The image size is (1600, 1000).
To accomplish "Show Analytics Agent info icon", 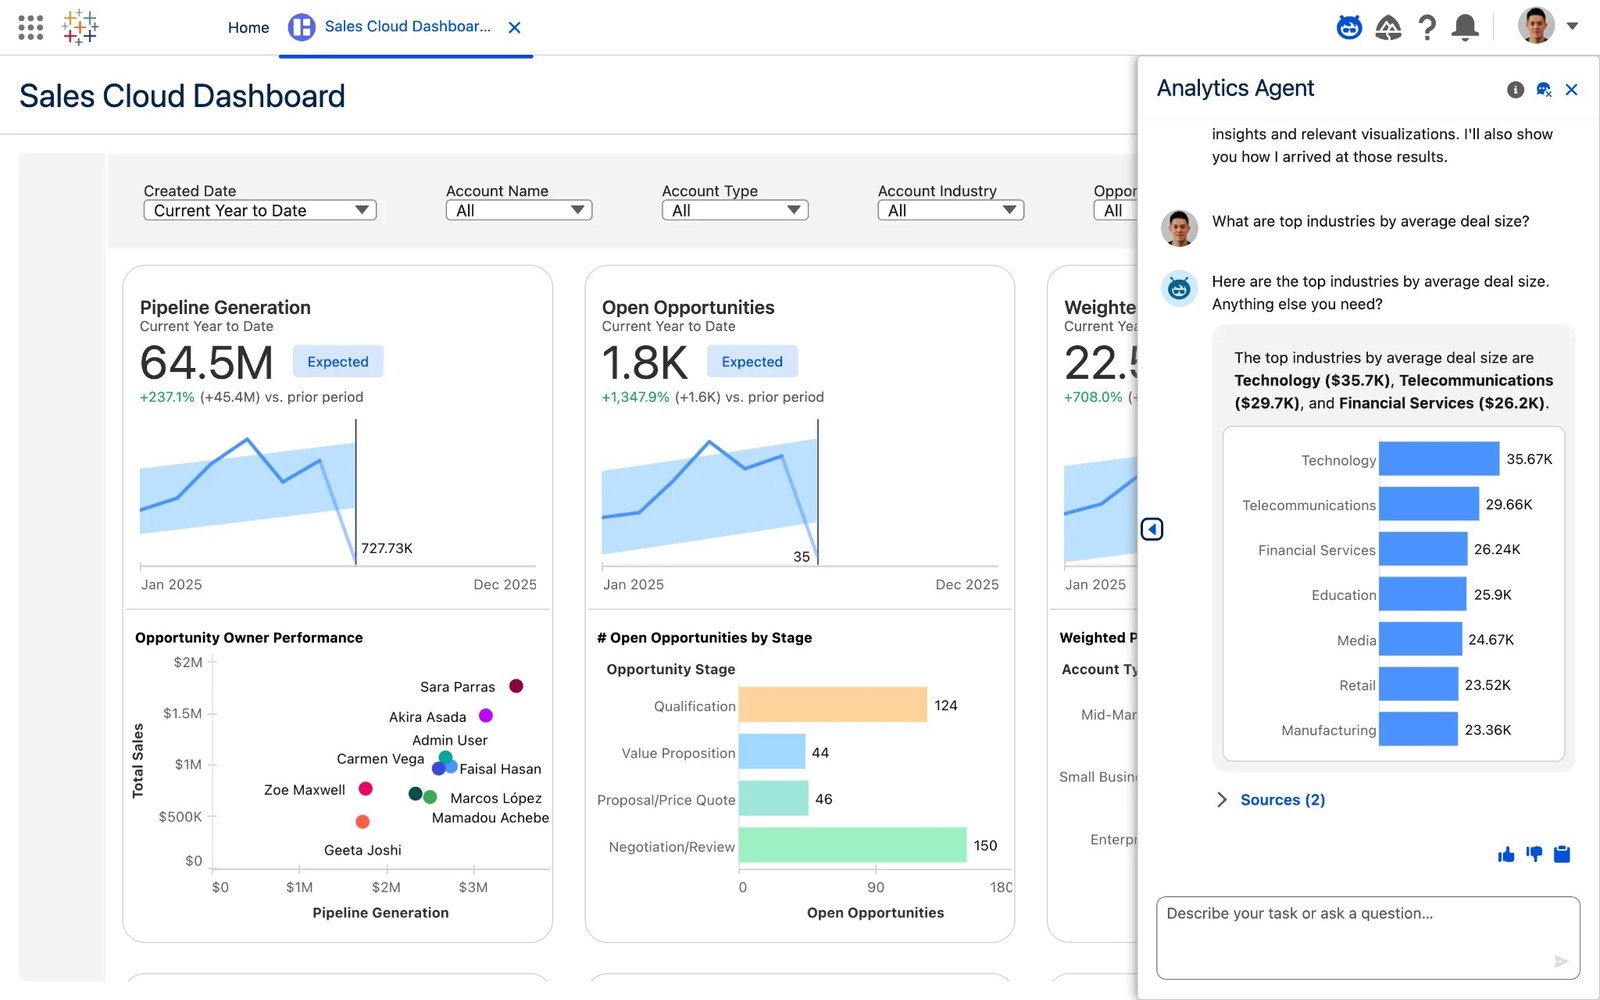I will click(1515, 90).
